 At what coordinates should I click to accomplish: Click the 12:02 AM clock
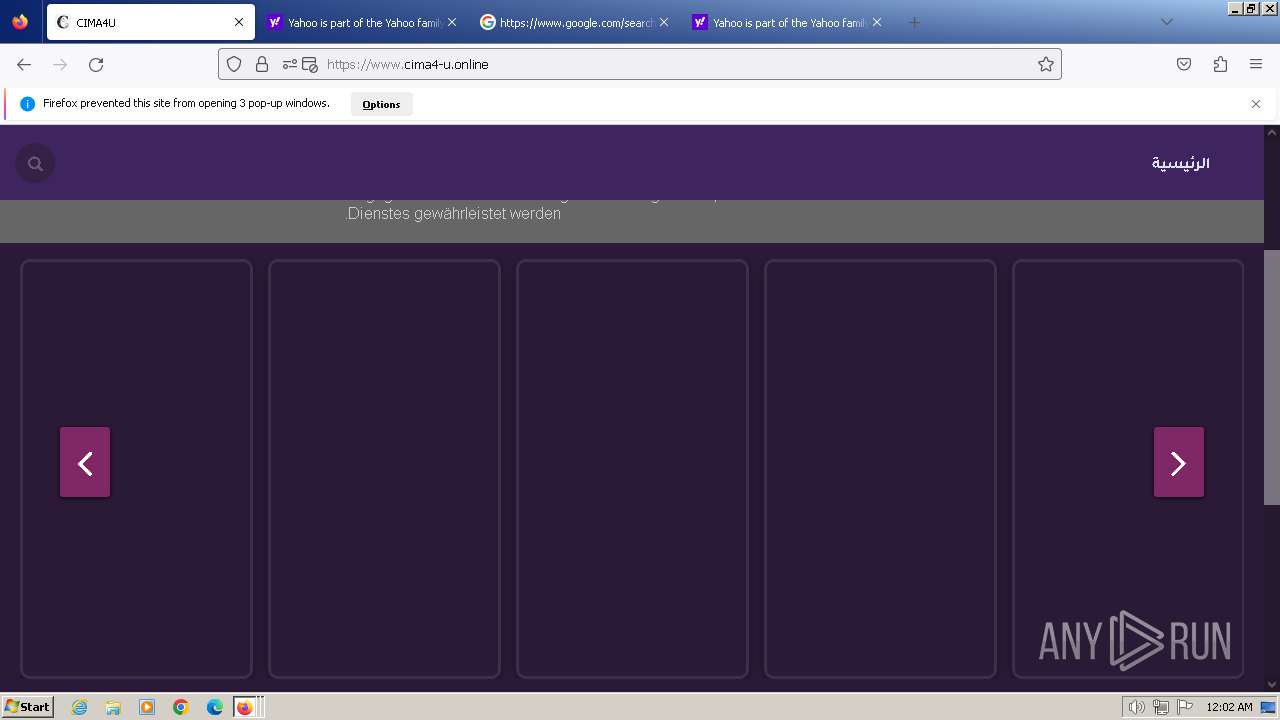(1229, 707)
